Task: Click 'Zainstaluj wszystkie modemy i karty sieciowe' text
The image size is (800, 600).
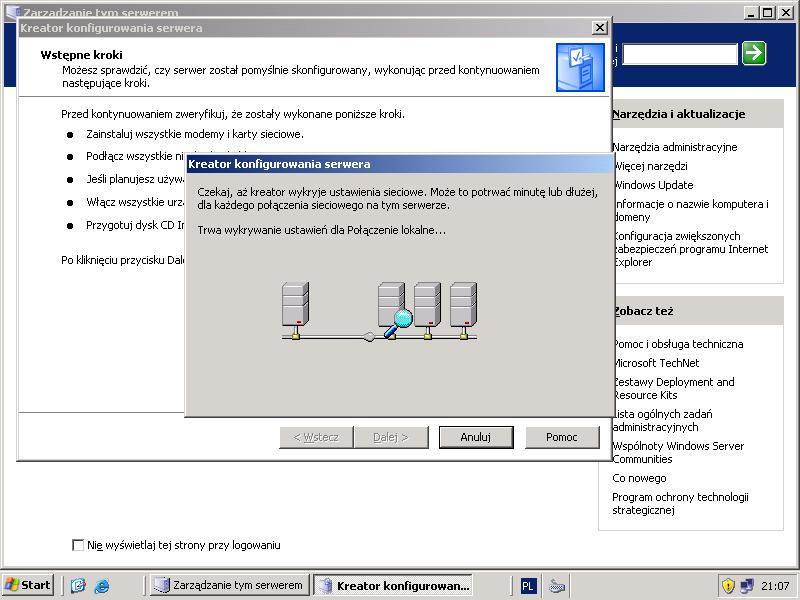Action: [195, 134]
